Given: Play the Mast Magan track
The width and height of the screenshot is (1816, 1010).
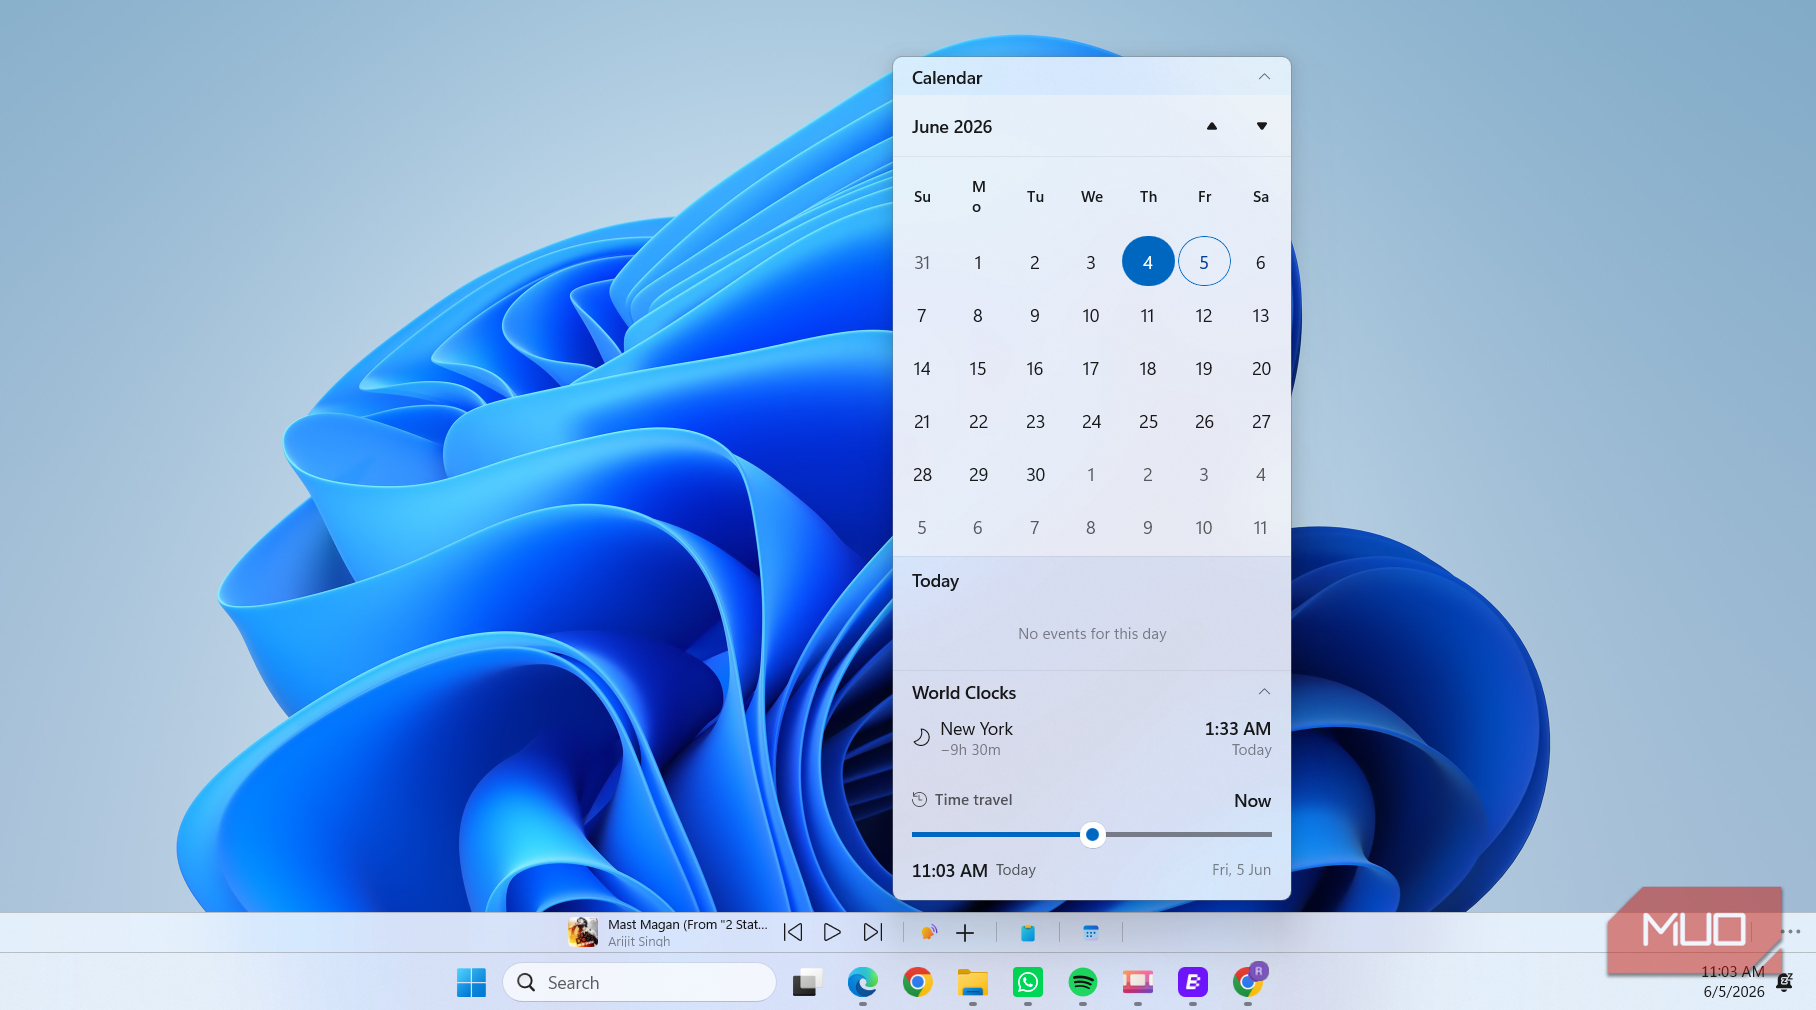Looking at the screenshot, I should point(832,932).
